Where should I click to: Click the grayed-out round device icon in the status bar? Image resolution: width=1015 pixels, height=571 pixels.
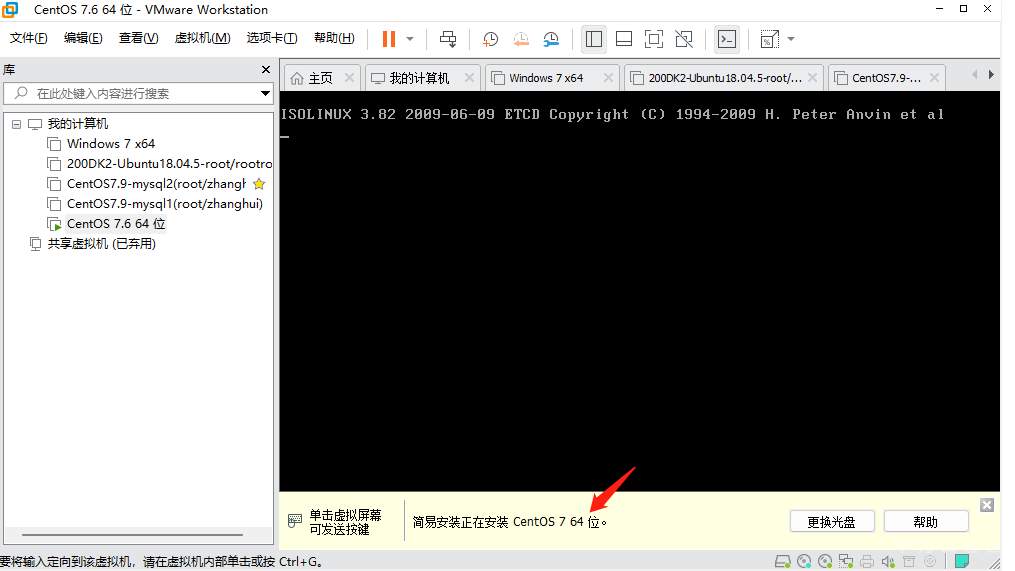[930, 561]
